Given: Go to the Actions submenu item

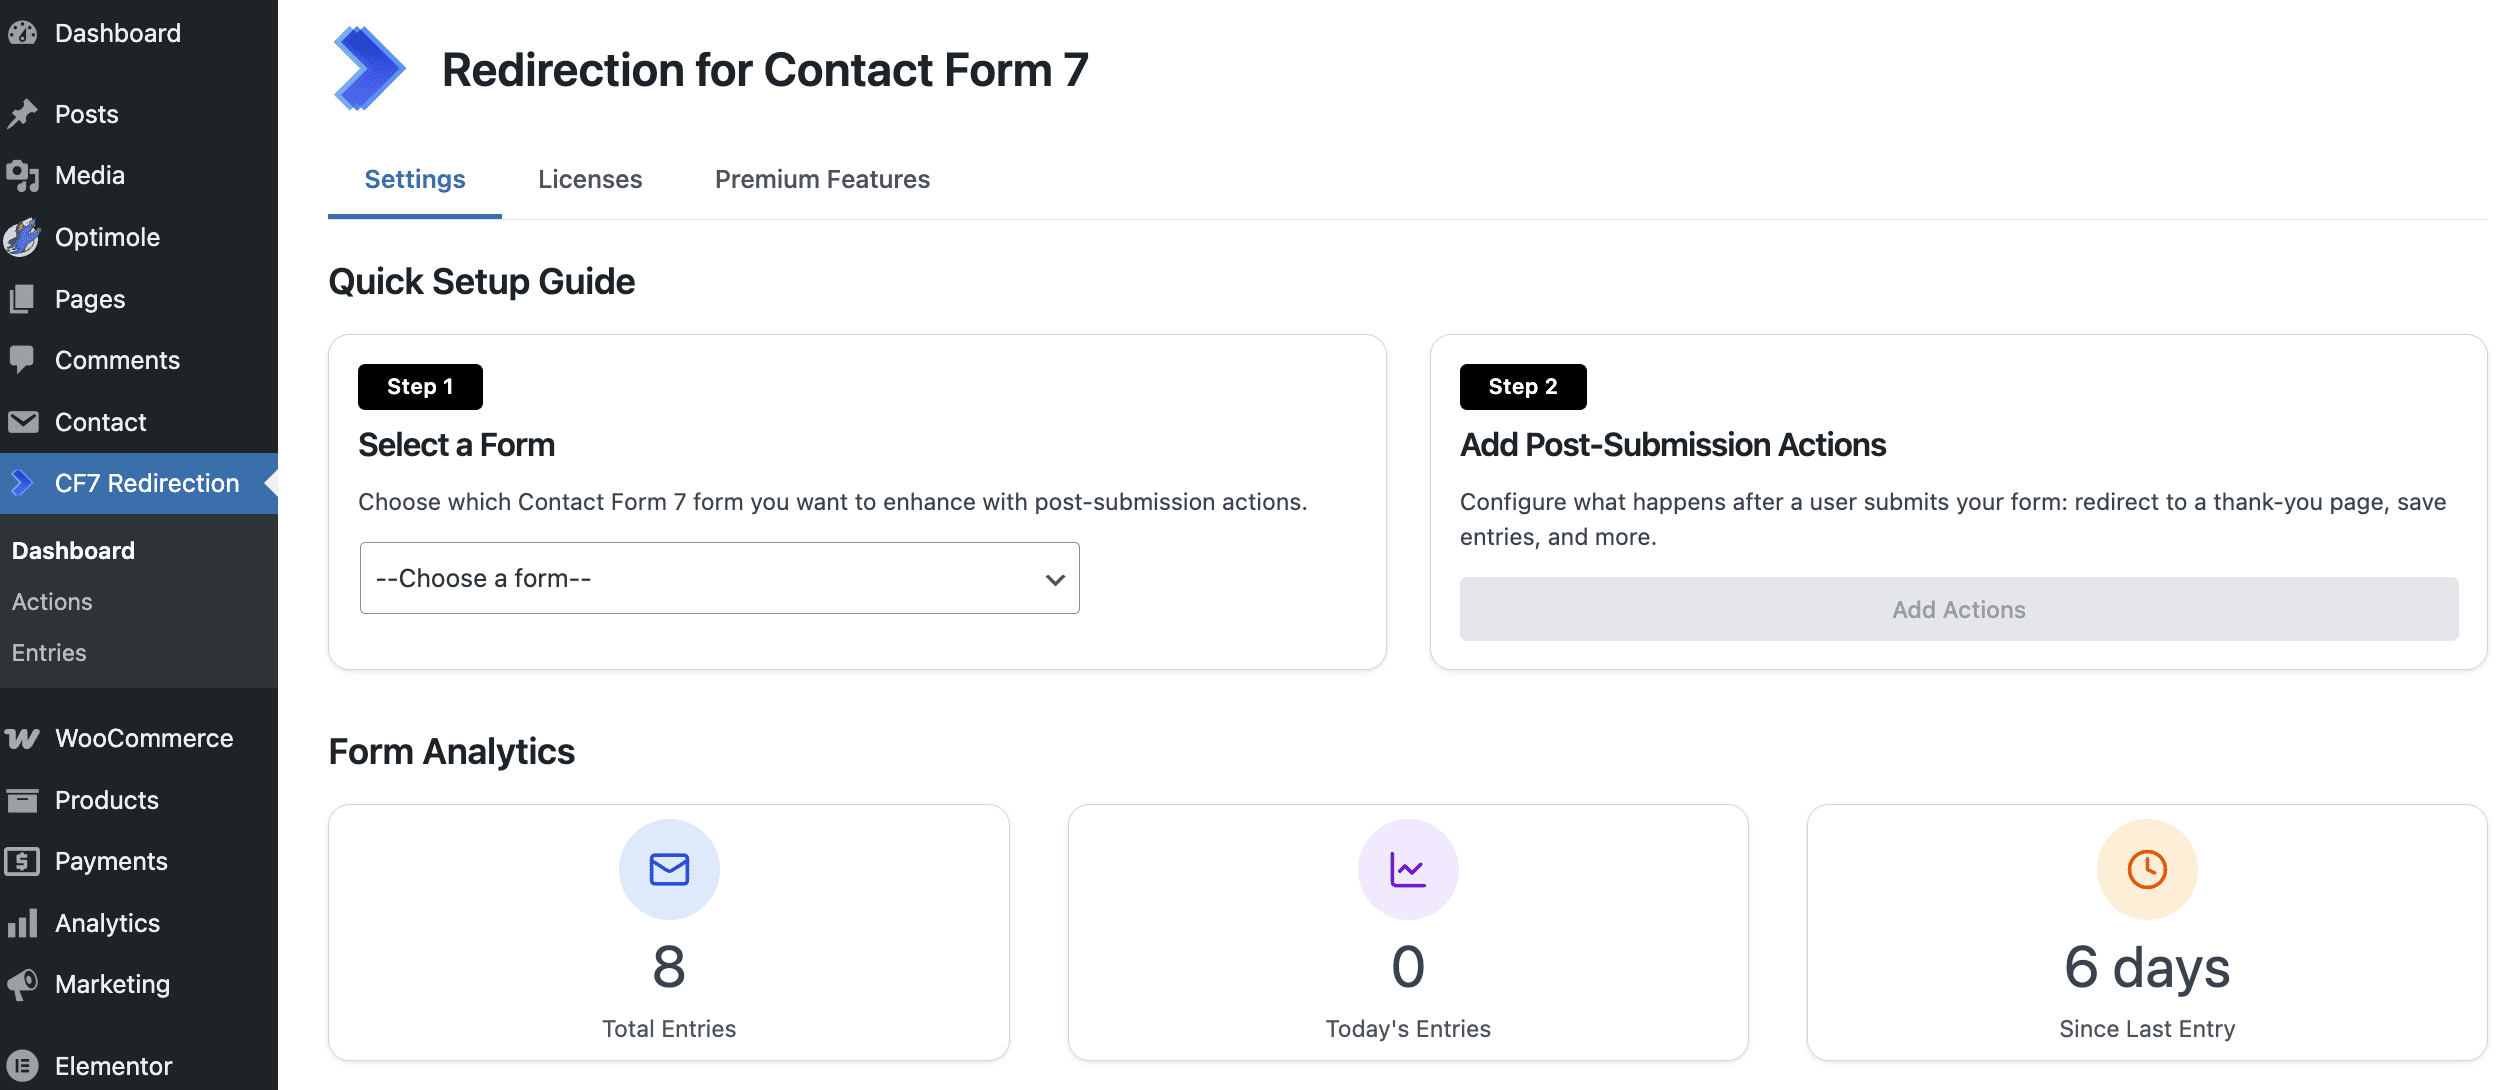Looking at the screenshot, I should pos(52,602).
